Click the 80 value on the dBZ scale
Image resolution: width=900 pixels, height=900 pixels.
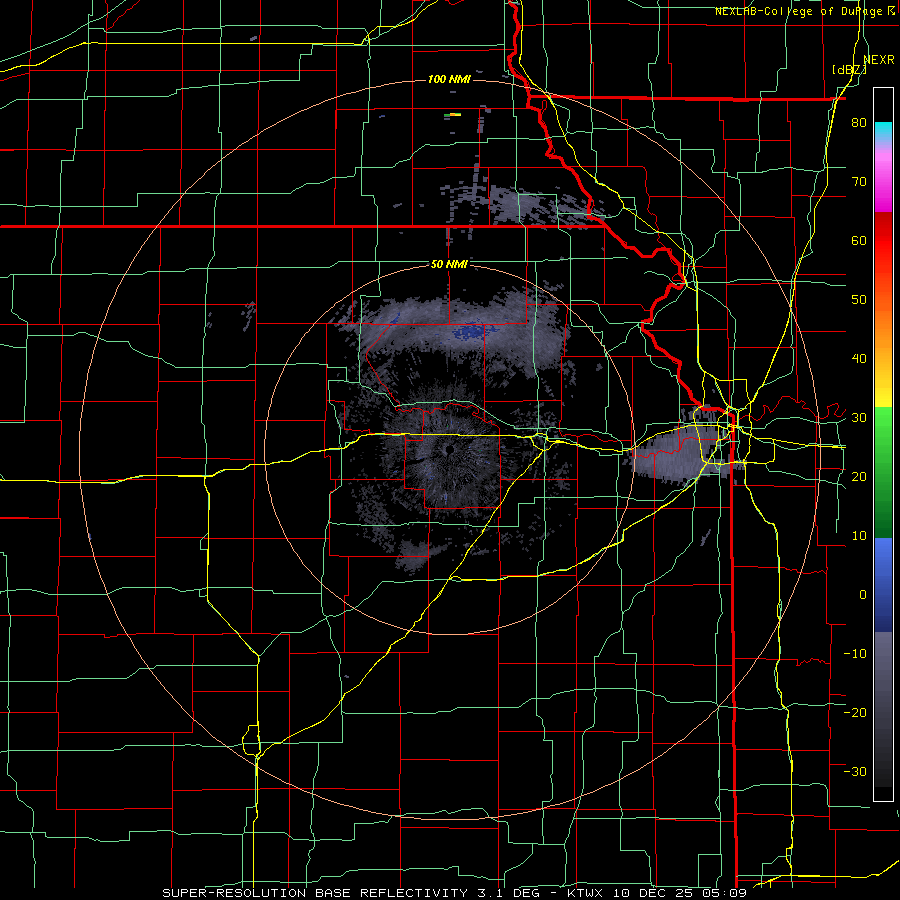tap(859, 123)
